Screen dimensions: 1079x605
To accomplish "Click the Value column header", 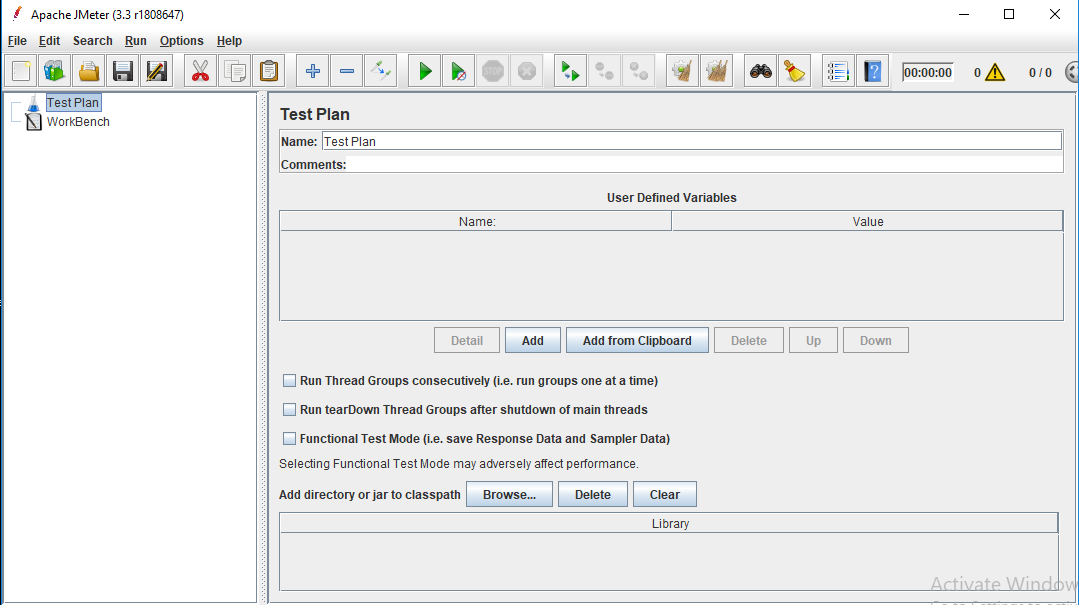I will (868, 222).
